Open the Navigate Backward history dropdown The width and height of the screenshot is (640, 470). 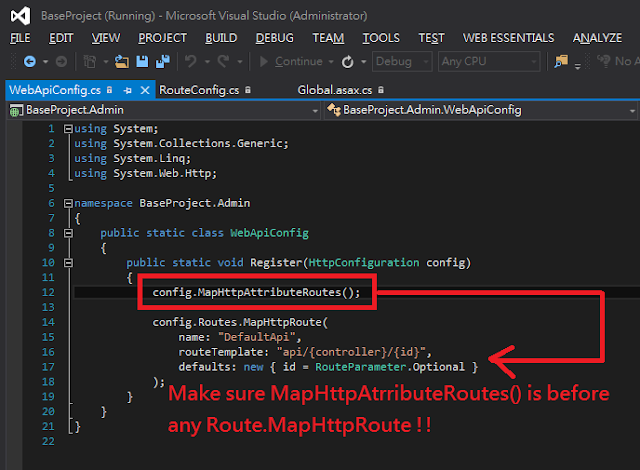pos(45,62)
